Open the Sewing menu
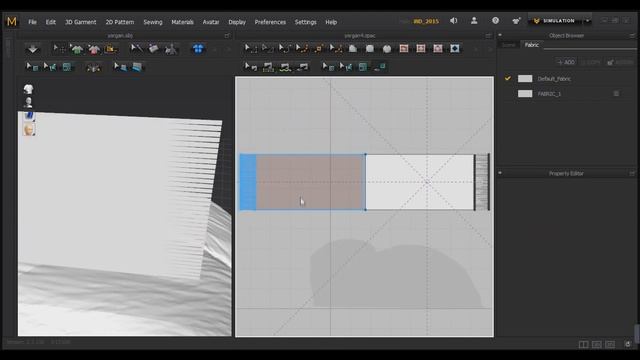This screenshot has height=360, width=640. pos(153,22)
